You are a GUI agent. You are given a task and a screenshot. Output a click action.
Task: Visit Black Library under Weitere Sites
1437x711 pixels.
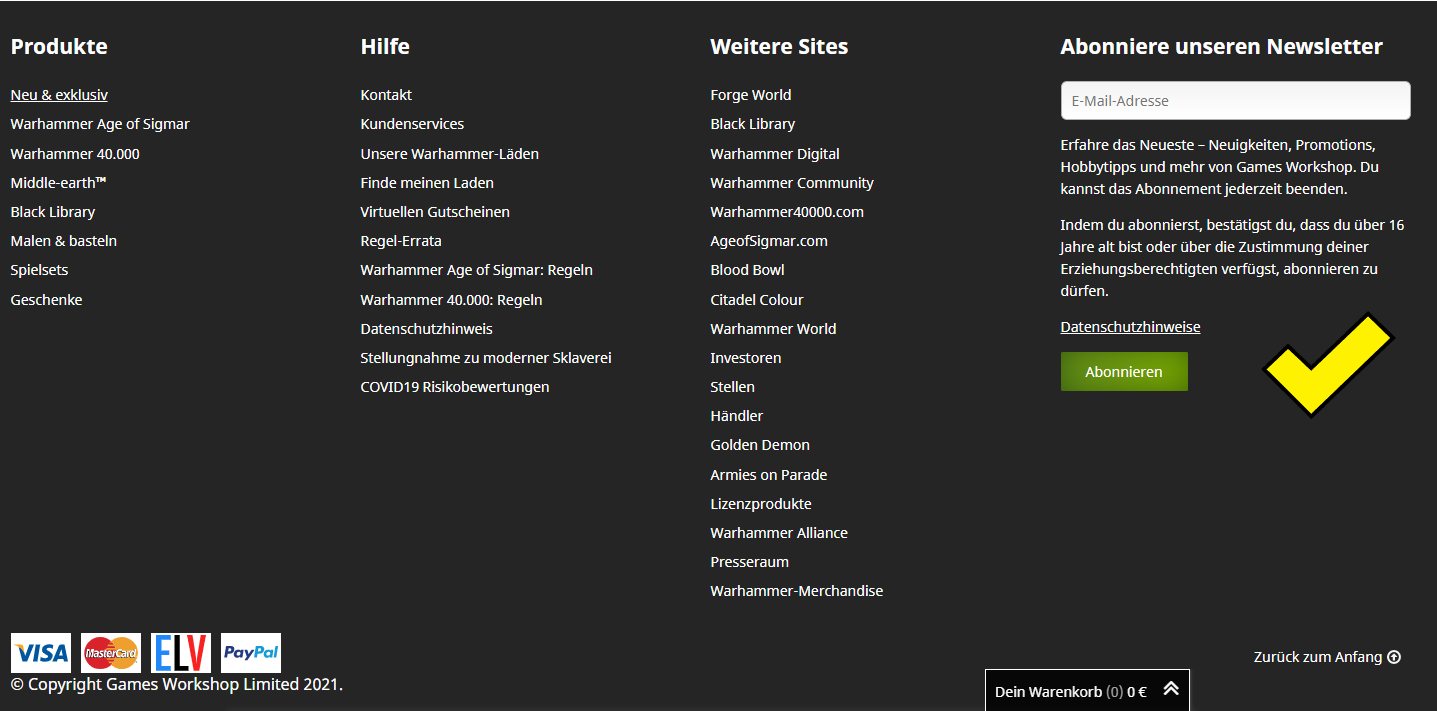pos(753,124)
